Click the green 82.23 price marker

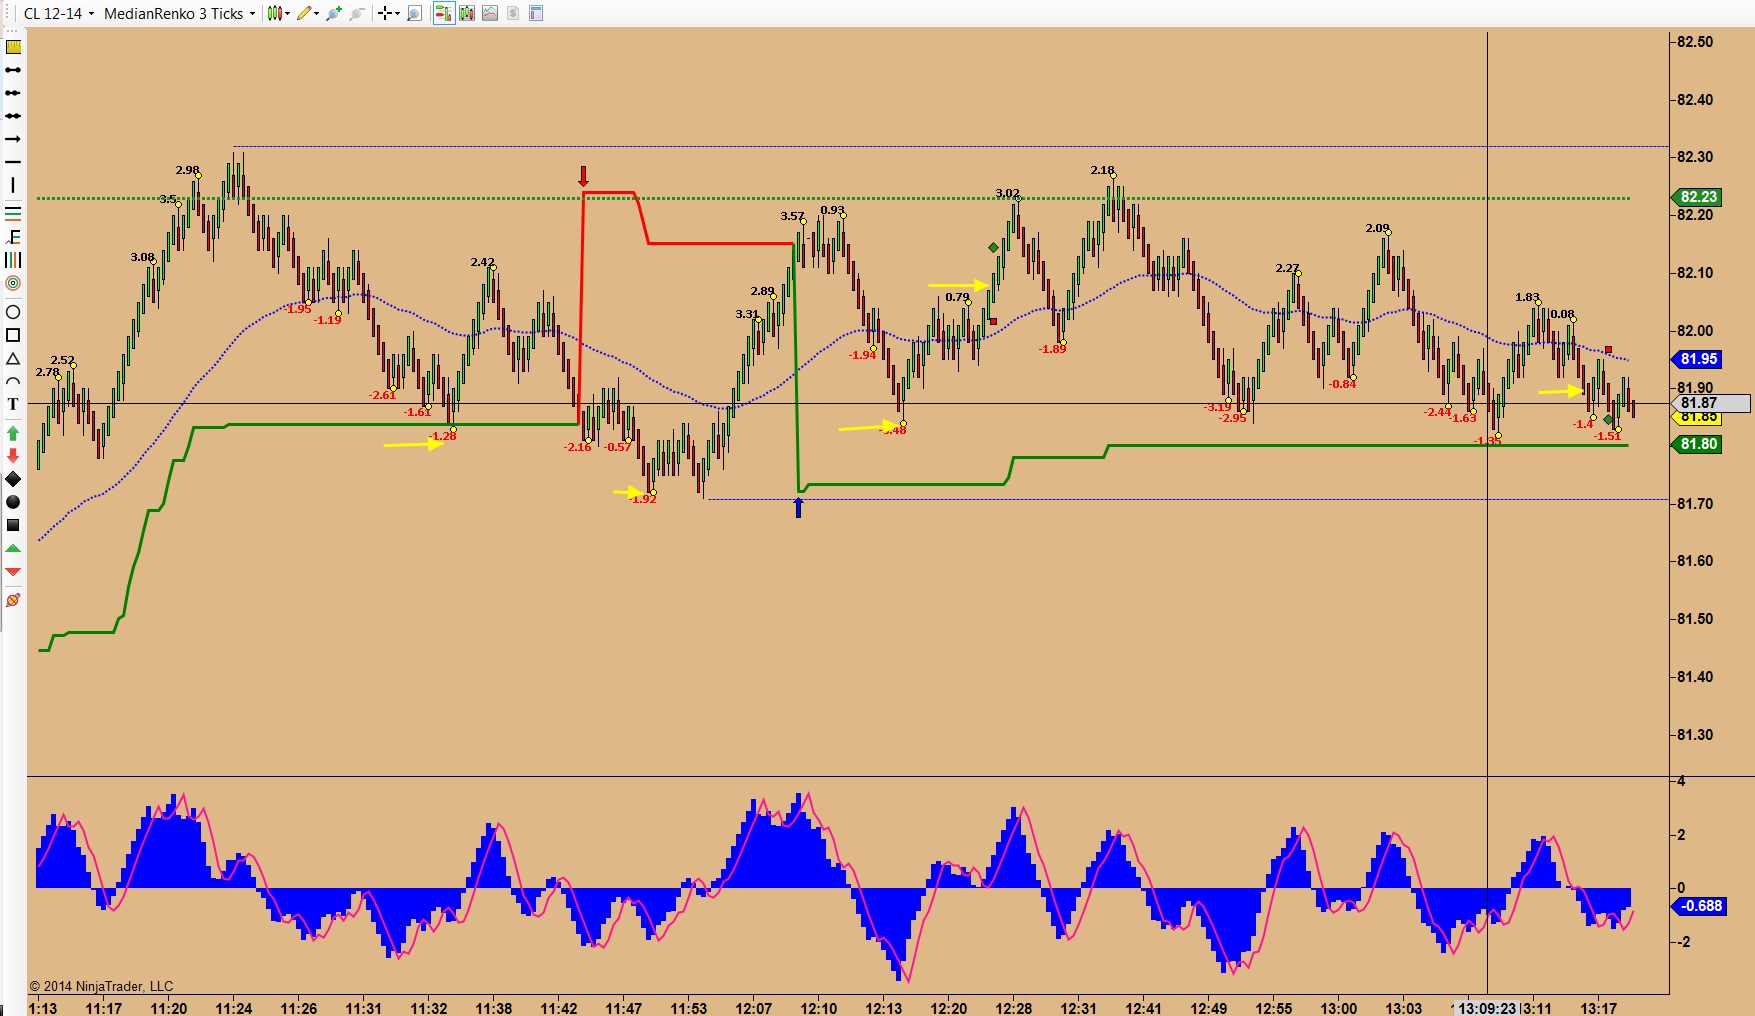(x=1698, y=197)
